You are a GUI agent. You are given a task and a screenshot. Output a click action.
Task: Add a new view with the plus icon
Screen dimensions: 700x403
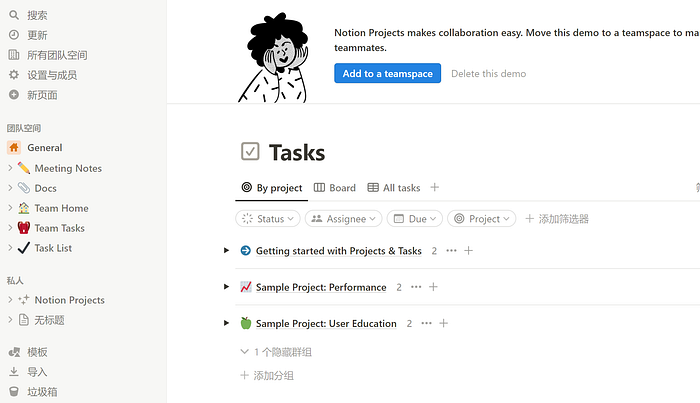[x=434, y=187]
